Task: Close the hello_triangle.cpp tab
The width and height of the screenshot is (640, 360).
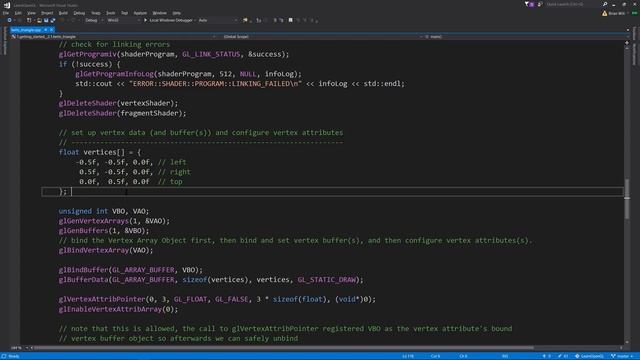Action: point(51,30)
